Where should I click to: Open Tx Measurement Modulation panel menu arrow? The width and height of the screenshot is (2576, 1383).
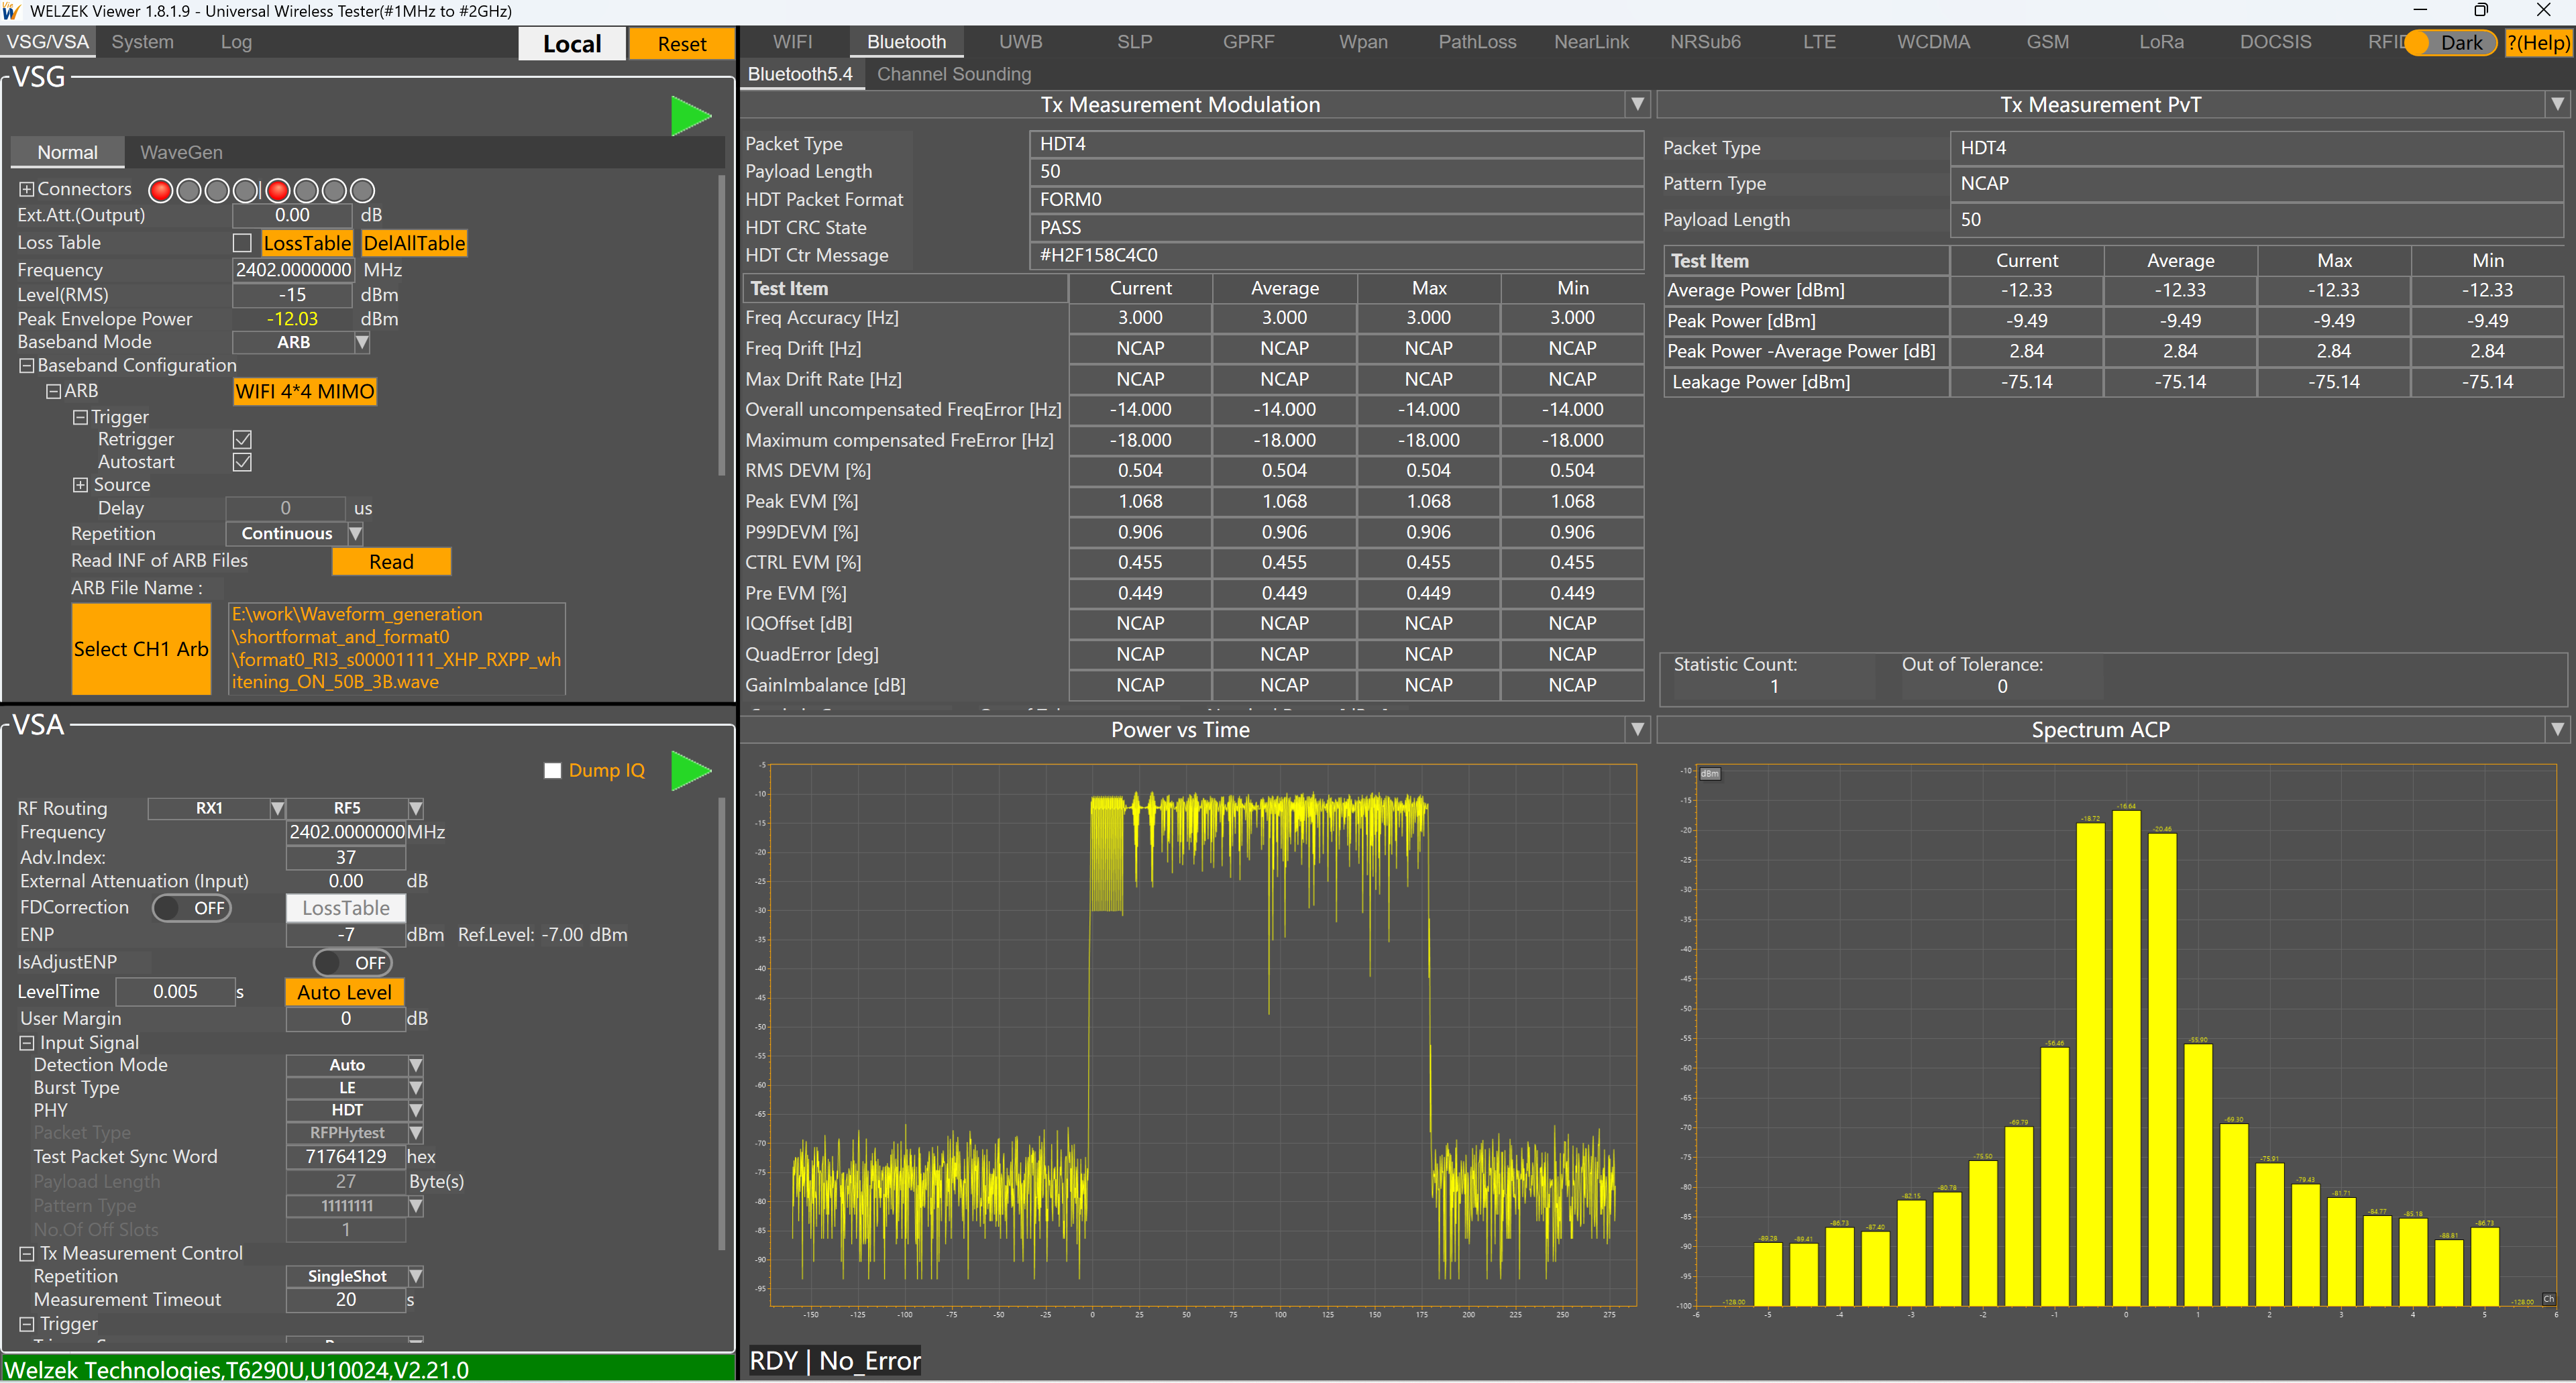[x=1637, y=104]
